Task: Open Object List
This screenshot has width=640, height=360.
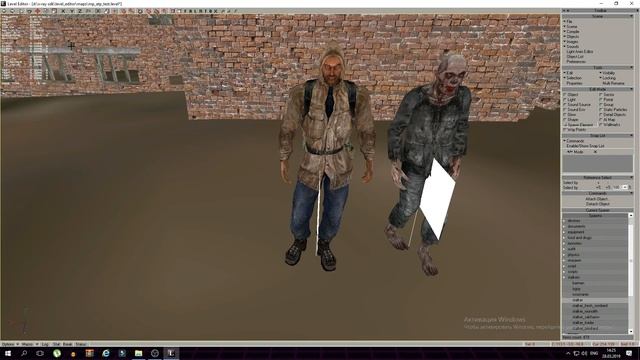Action: [575, 56]
